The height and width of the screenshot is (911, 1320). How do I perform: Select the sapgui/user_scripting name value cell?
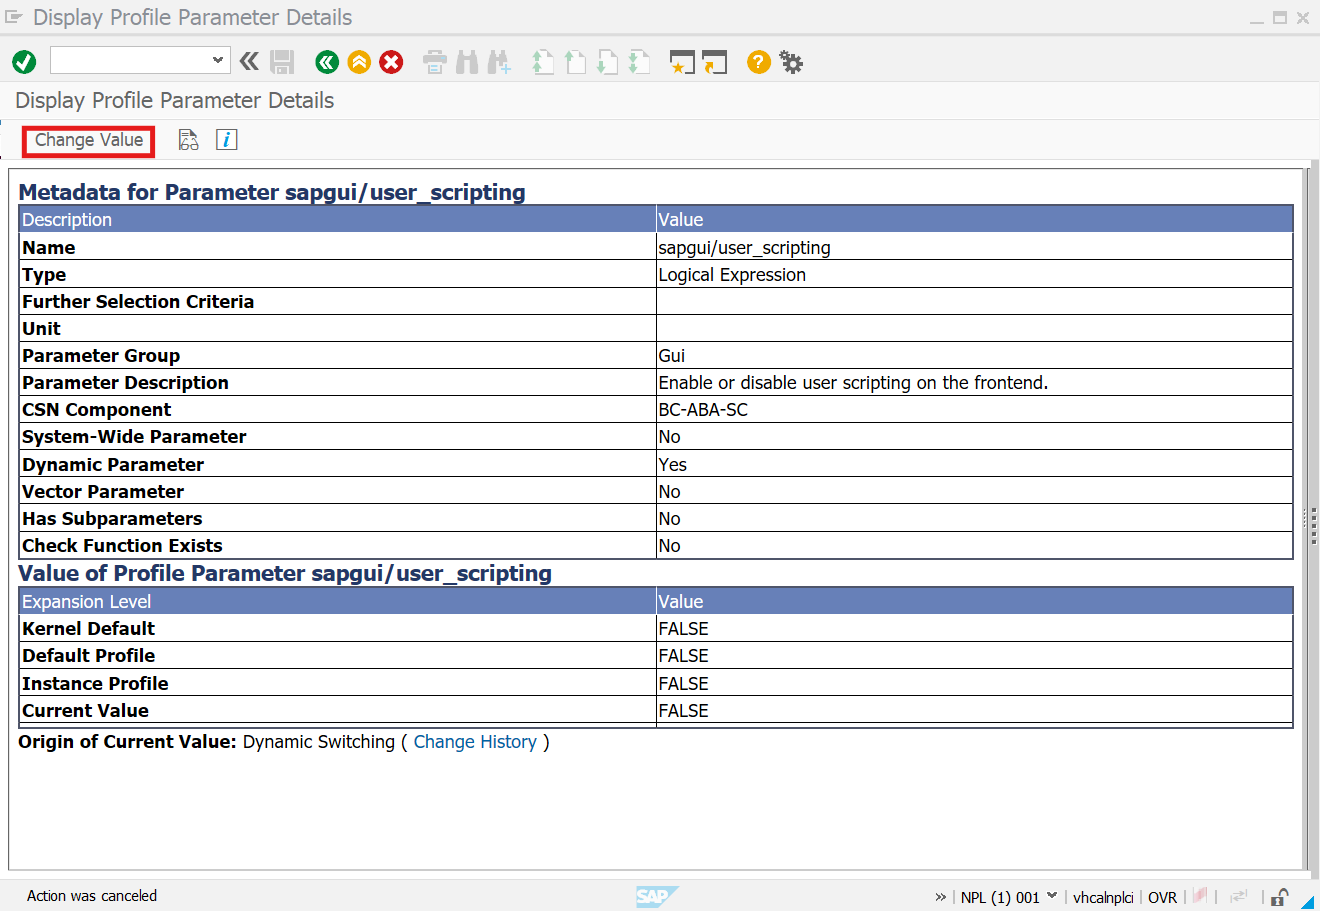(974, 247)
